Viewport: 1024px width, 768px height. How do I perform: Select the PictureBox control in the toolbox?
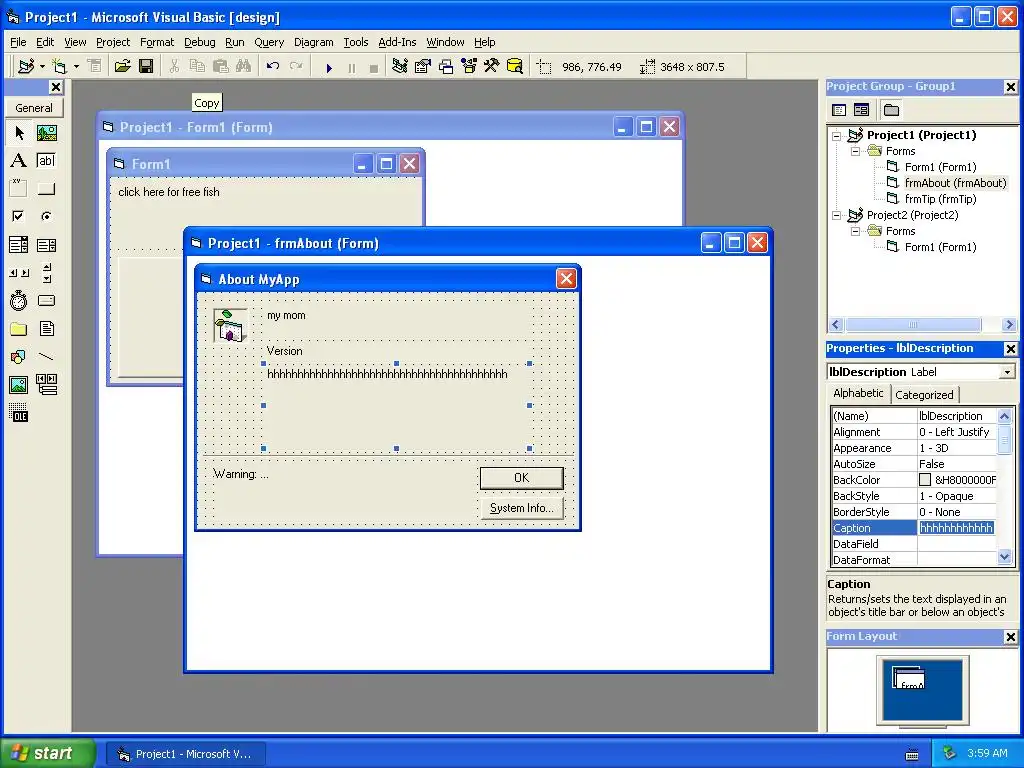click(46, 133)
